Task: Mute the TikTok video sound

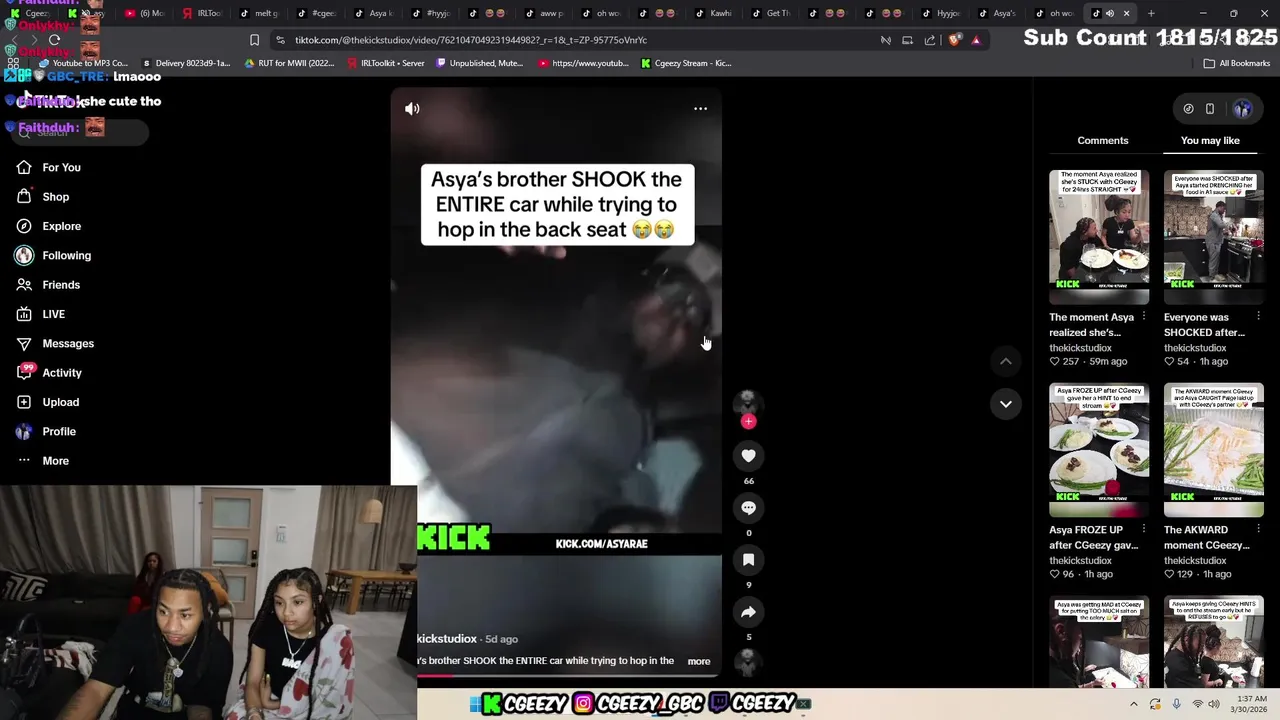Action: pos(412,108)
